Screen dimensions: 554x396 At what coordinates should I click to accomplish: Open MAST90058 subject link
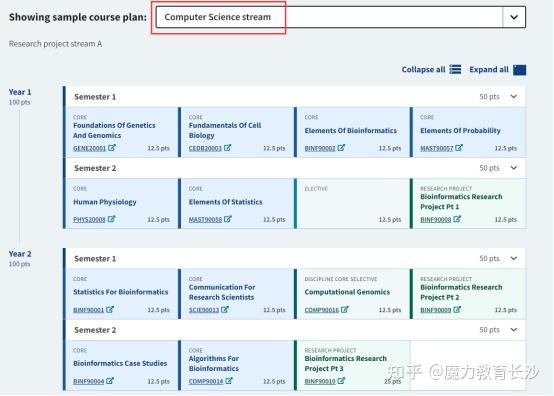[x=205, y=219]
